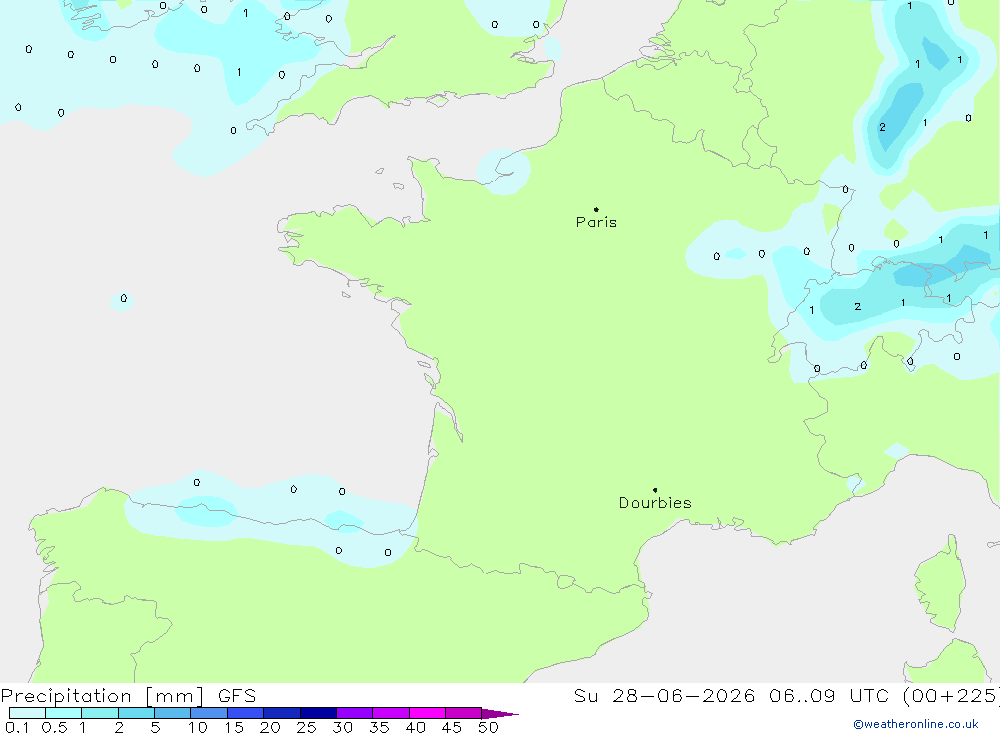Click the '06..09 UTC' time range text
Screen dimensions: 1000x733
tap(830, 696)
